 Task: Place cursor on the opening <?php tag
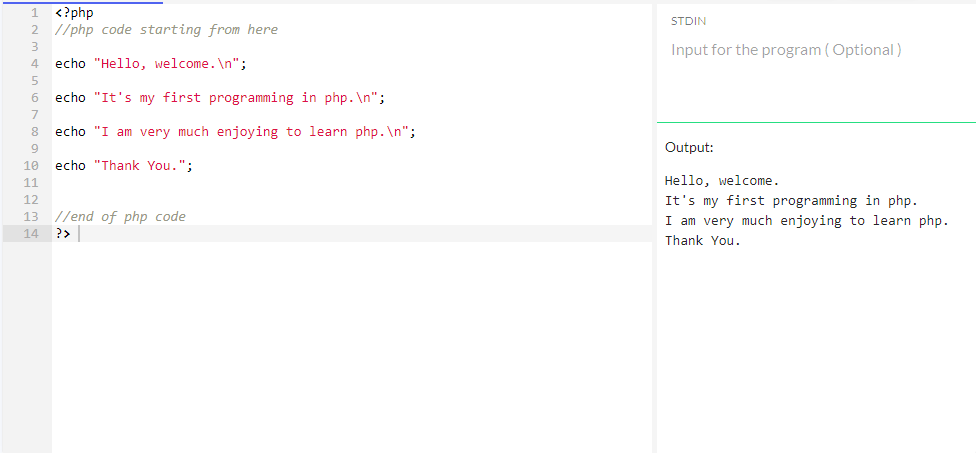(x=74, y=13)
